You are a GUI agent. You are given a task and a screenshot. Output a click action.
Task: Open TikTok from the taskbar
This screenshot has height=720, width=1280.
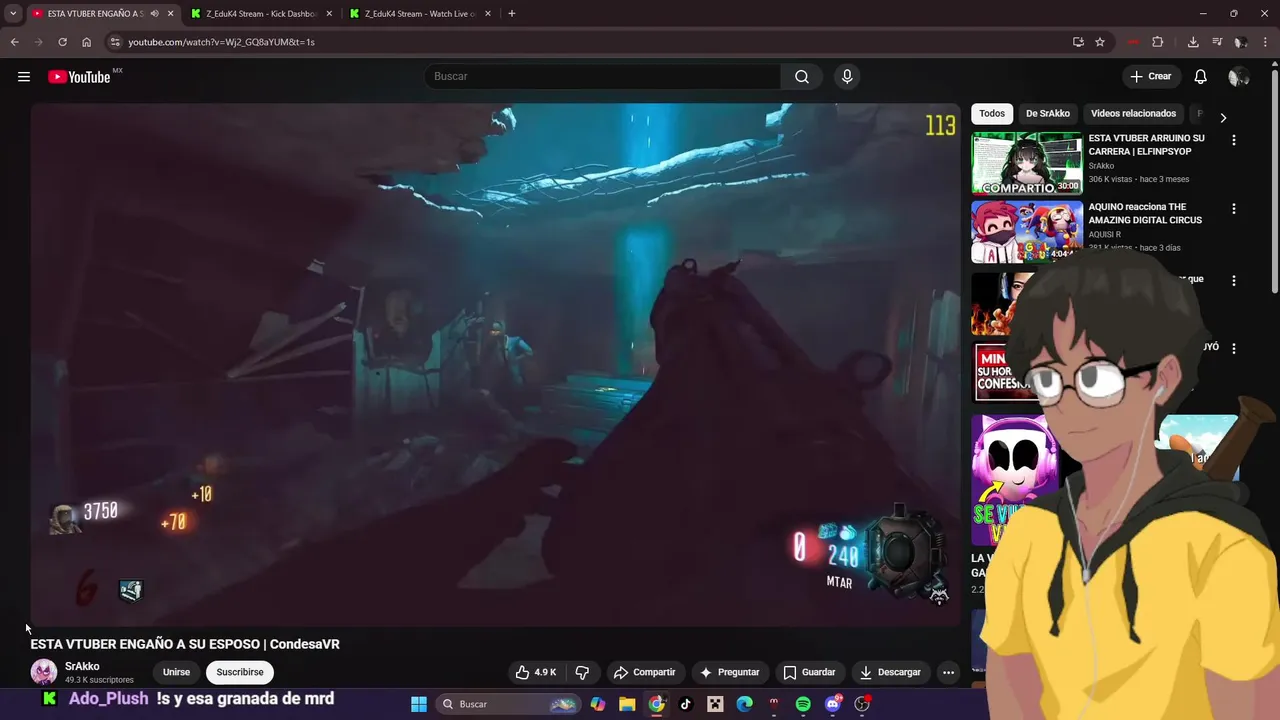tap(686, 704)
